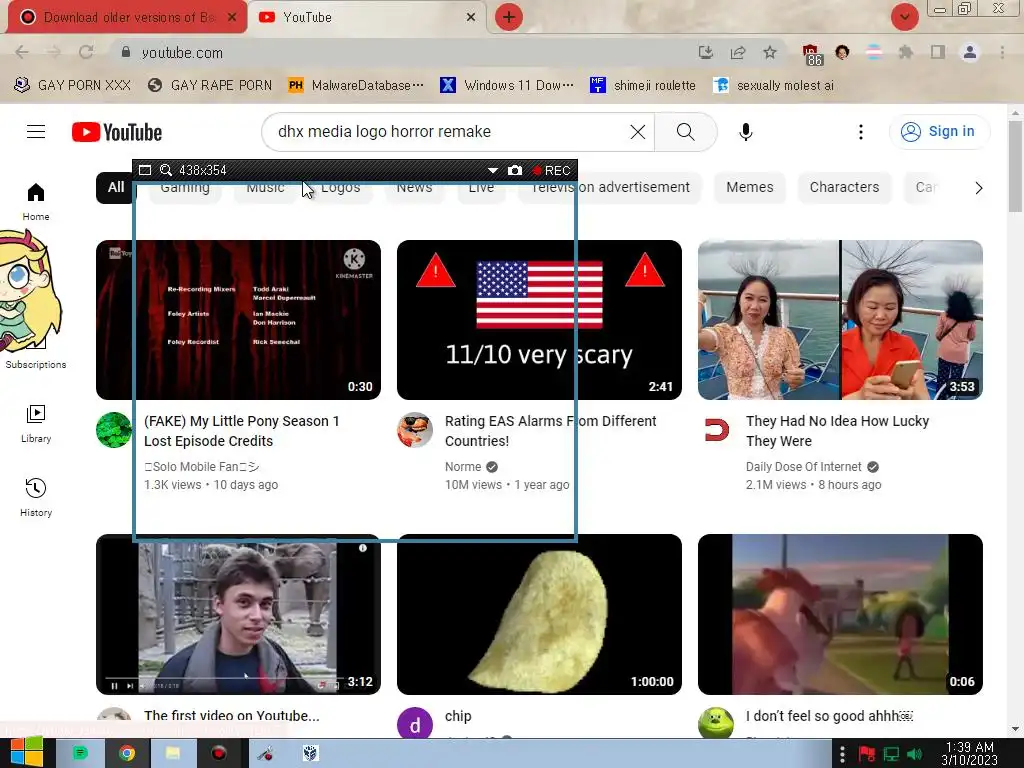This screenshot has width=1024, height=768.
Task: Switch to the Download older versions tab
Action: pos(127,17)
